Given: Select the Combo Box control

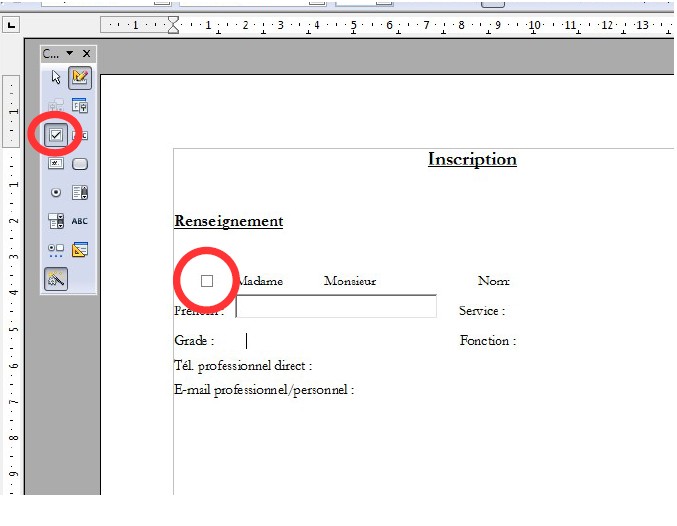Looking at the screenshot, I should tap(56, 221).
